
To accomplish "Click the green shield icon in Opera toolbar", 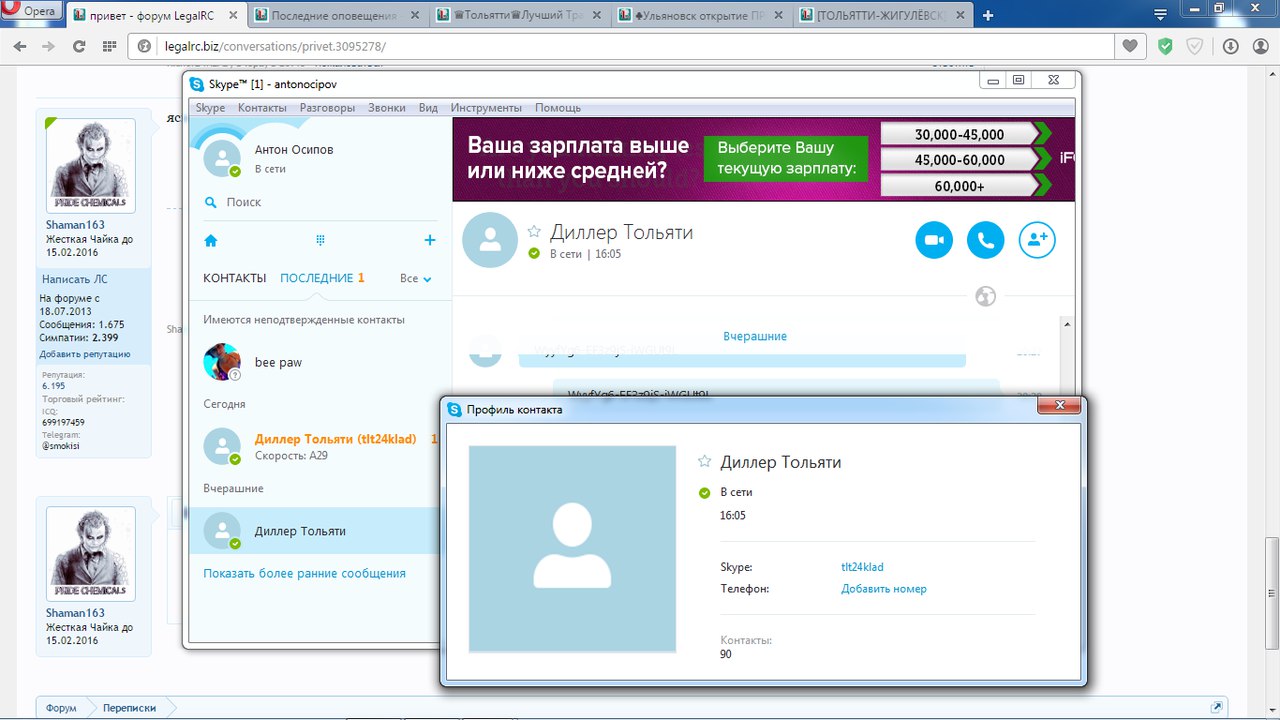I will point(1165,46).
